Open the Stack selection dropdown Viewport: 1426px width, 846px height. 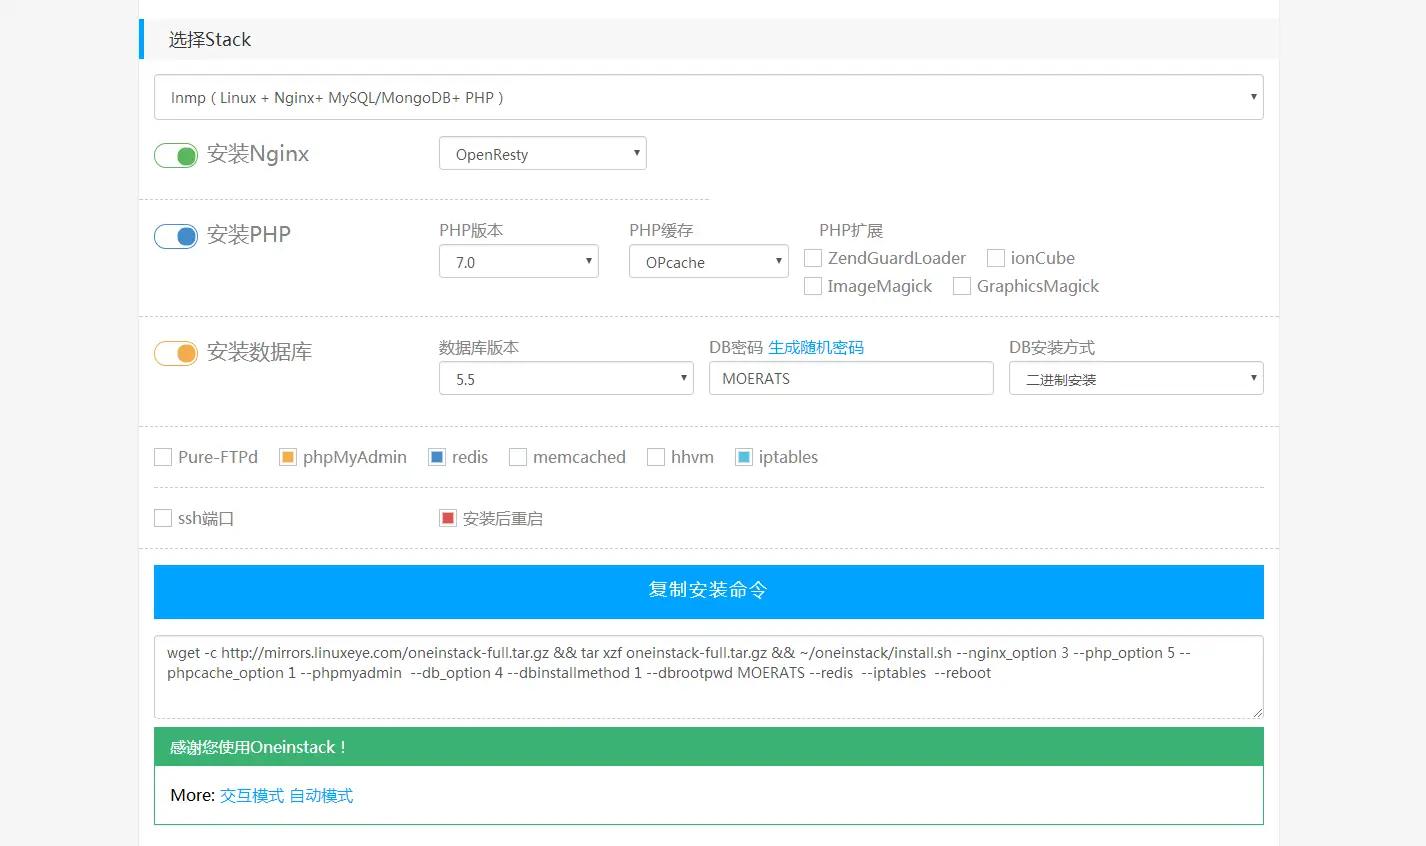pos(708,98)
